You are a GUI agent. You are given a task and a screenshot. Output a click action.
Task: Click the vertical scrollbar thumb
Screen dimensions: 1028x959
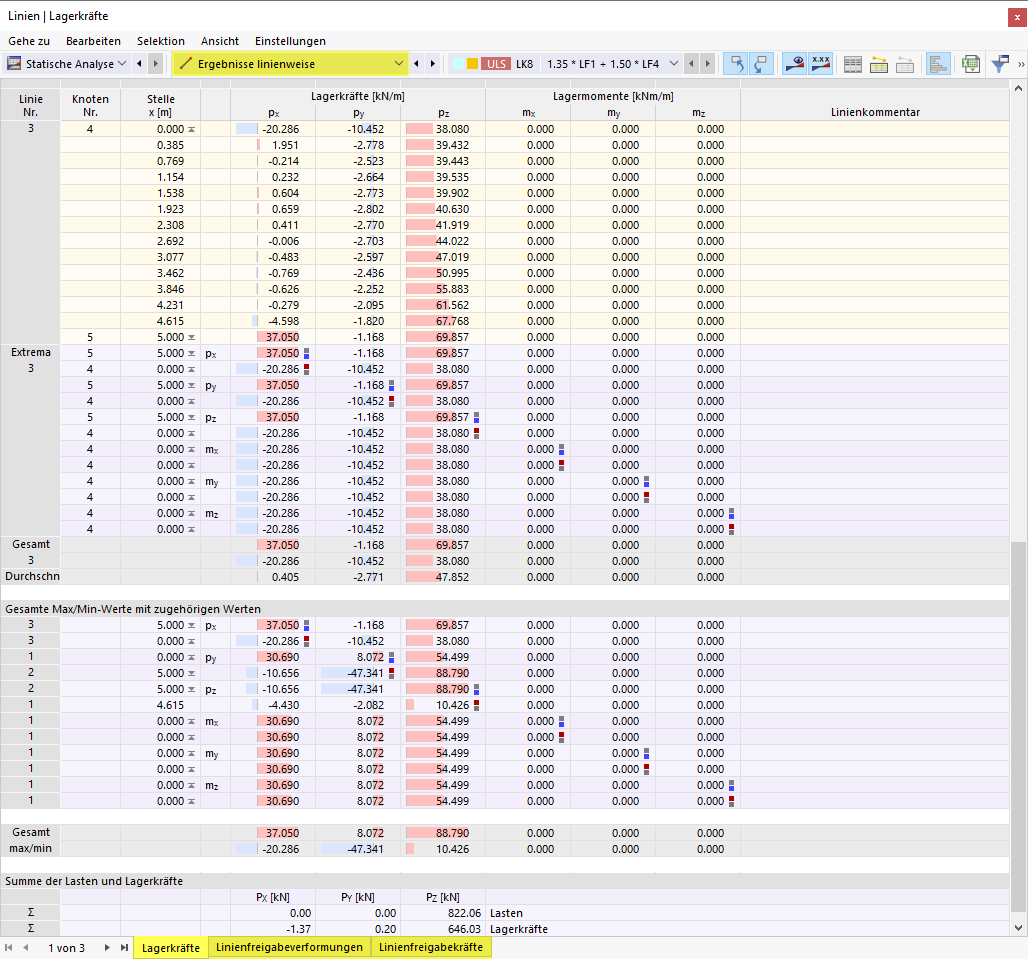coord(1018,728)
